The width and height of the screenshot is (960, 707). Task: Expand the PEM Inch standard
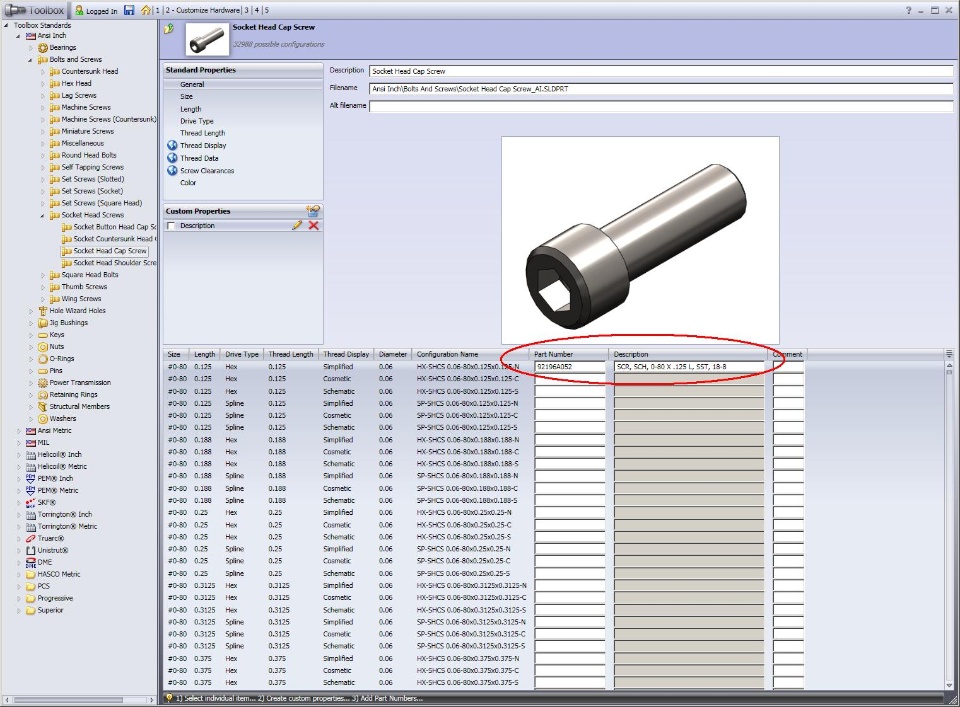pyautogui.click(x=18, y=478)
